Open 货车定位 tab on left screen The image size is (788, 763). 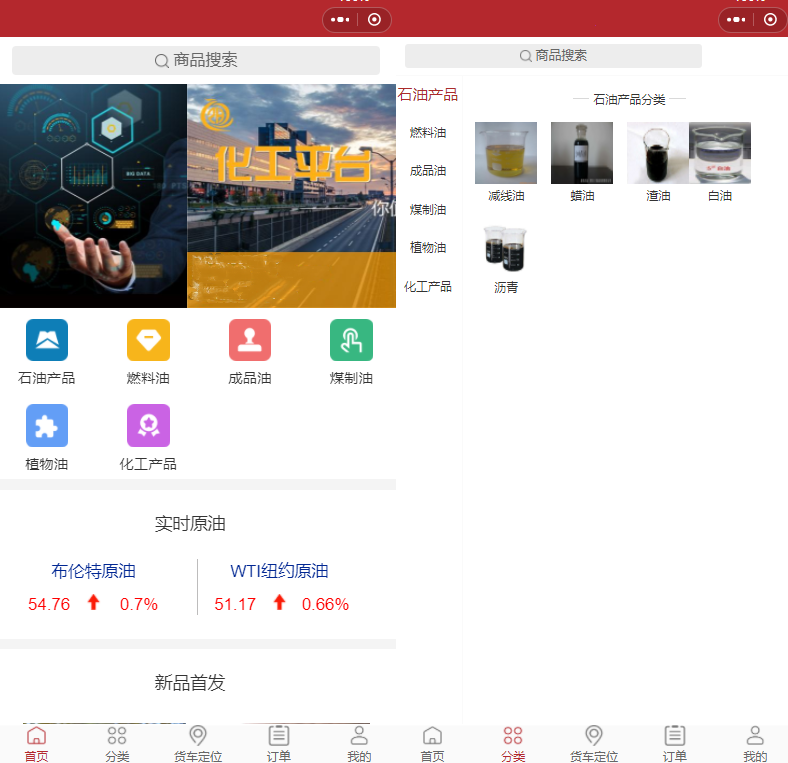point(198,744)
